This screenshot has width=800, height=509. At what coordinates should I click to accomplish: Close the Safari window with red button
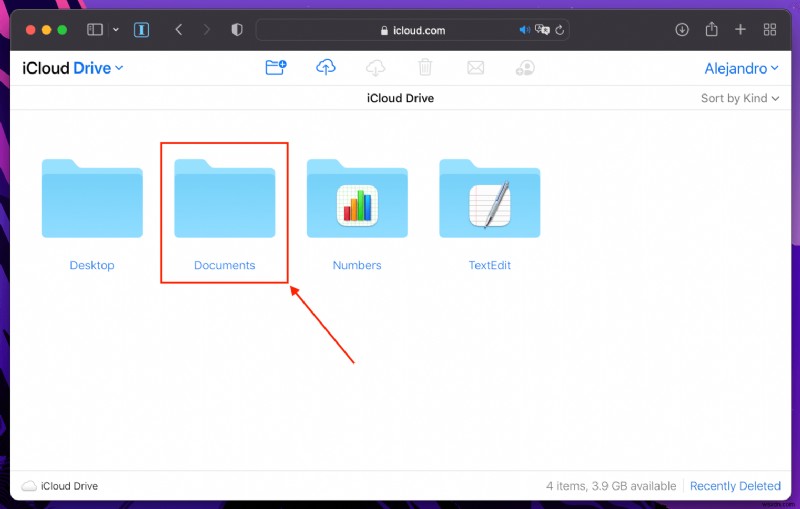click(30, 30)
